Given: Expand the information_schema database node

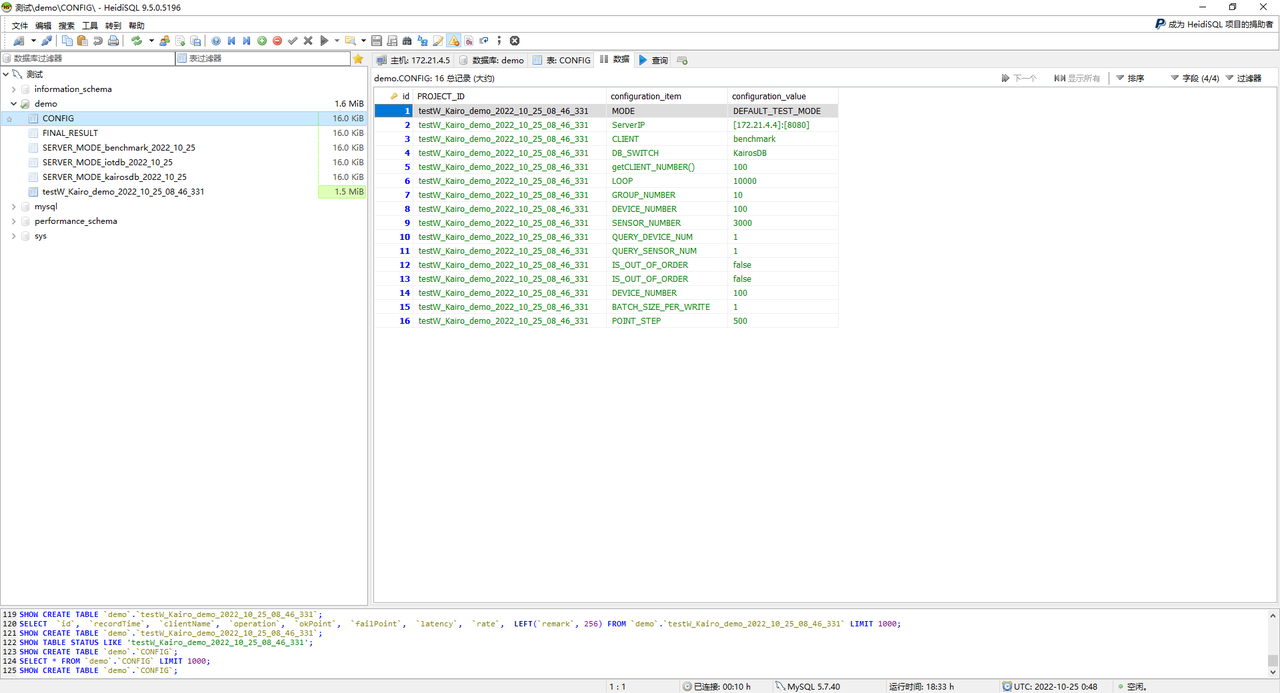Looking at the screenshot, I should pyautogui.click(x=13, y=89).
